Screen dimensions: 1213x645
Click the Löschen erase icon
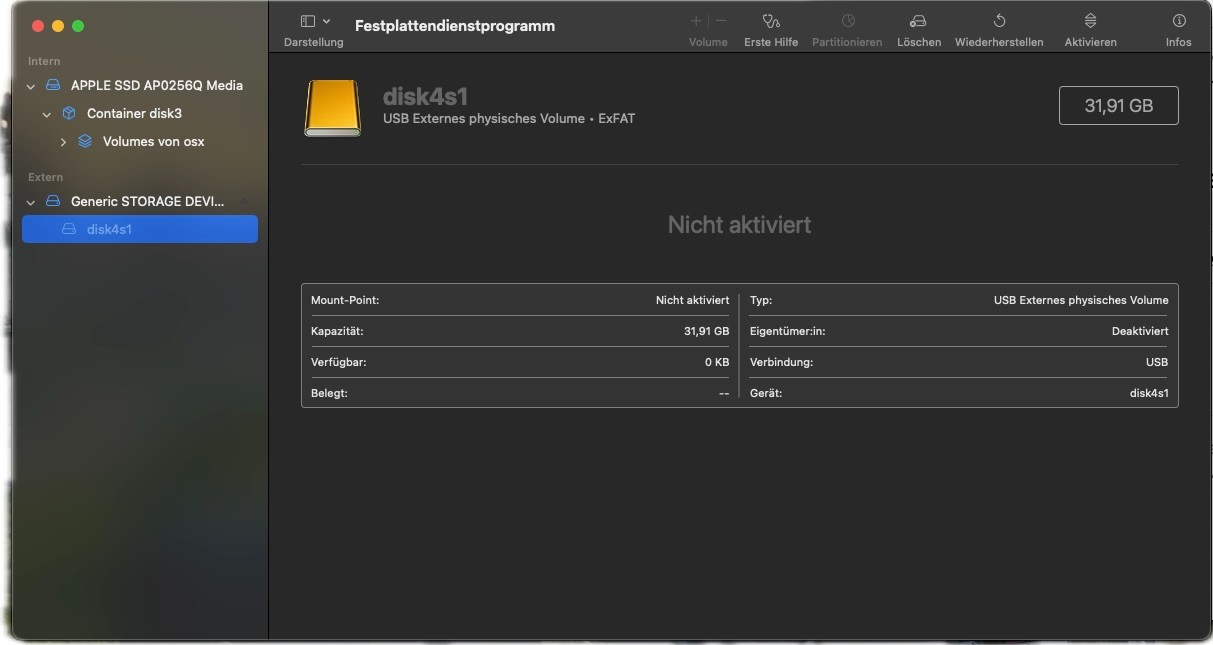coord(918,21)
